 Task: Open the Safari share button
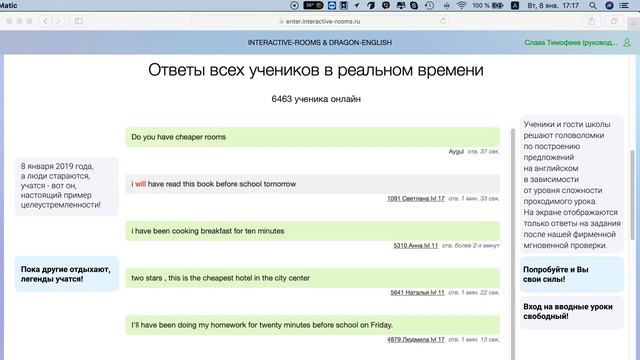pyautogui.click(x=591, y=21)
